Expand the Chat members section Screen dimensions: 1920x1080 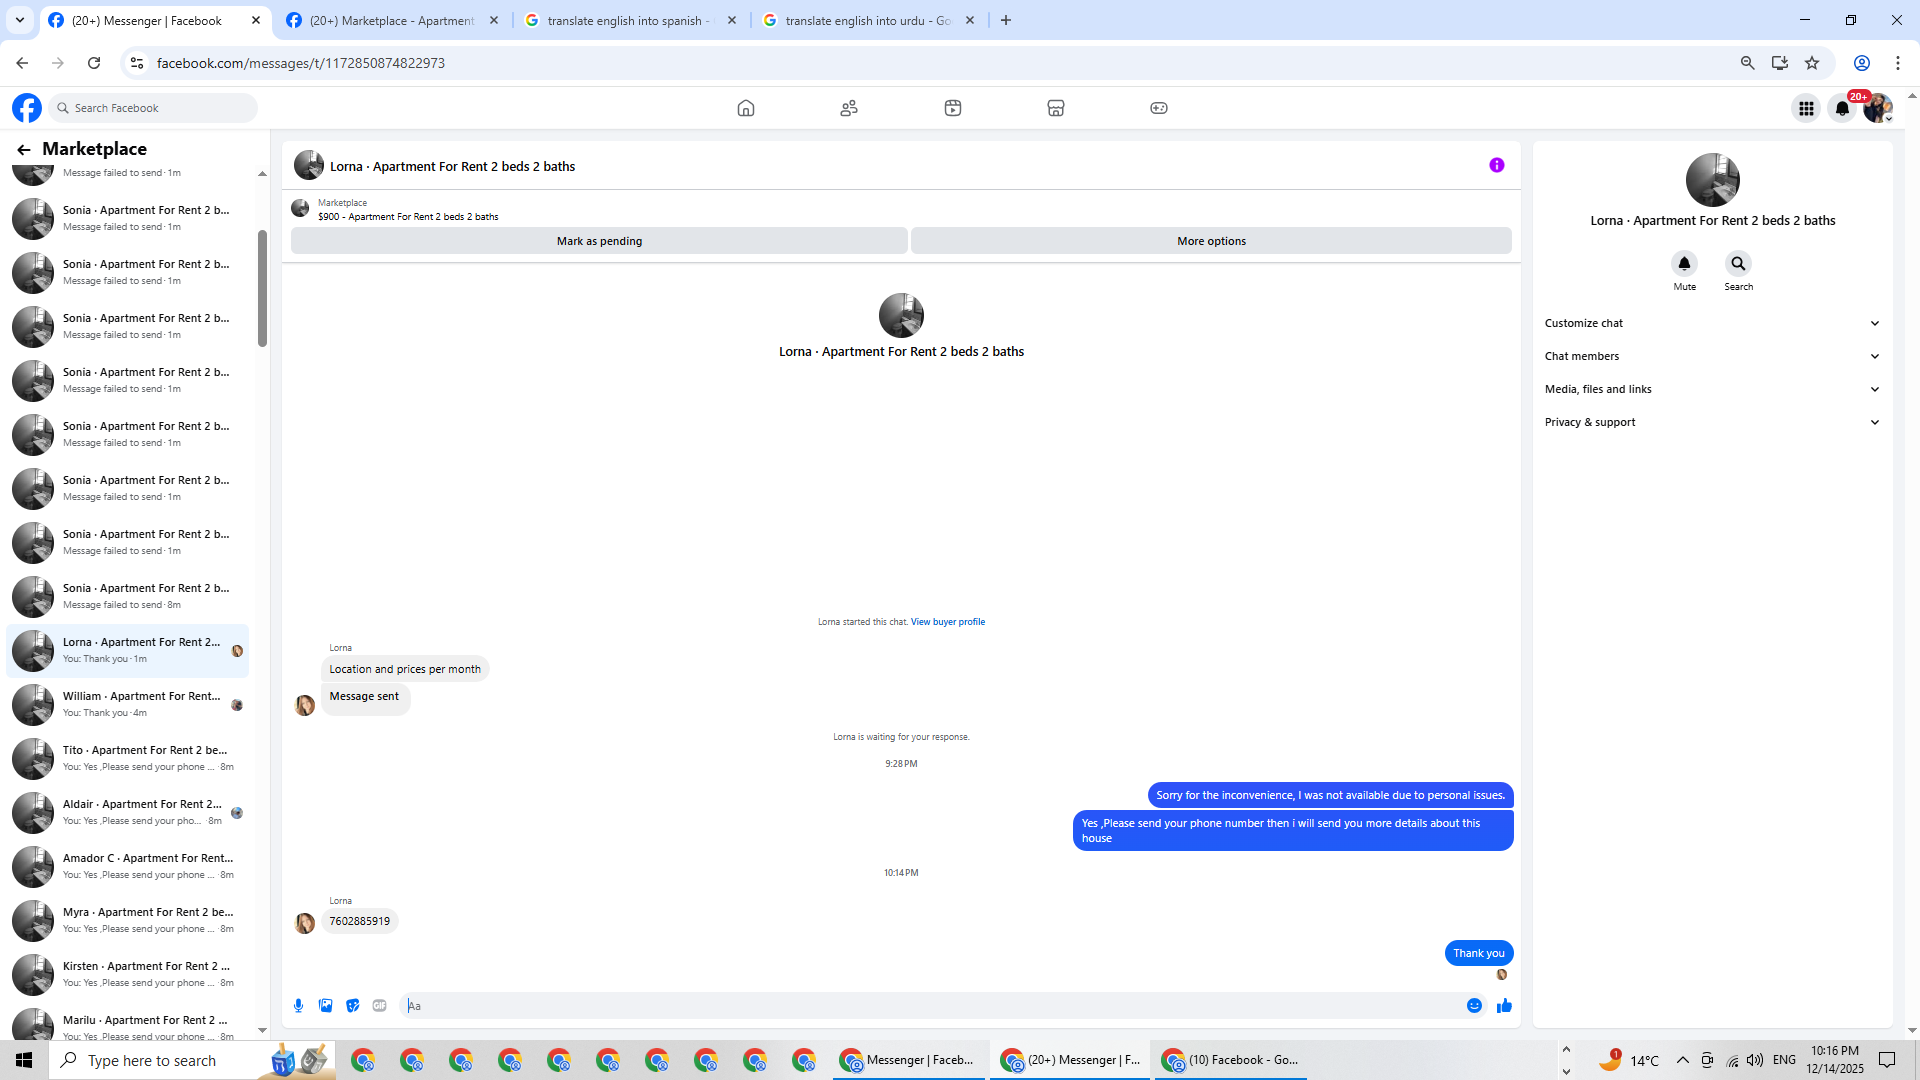1712,356
